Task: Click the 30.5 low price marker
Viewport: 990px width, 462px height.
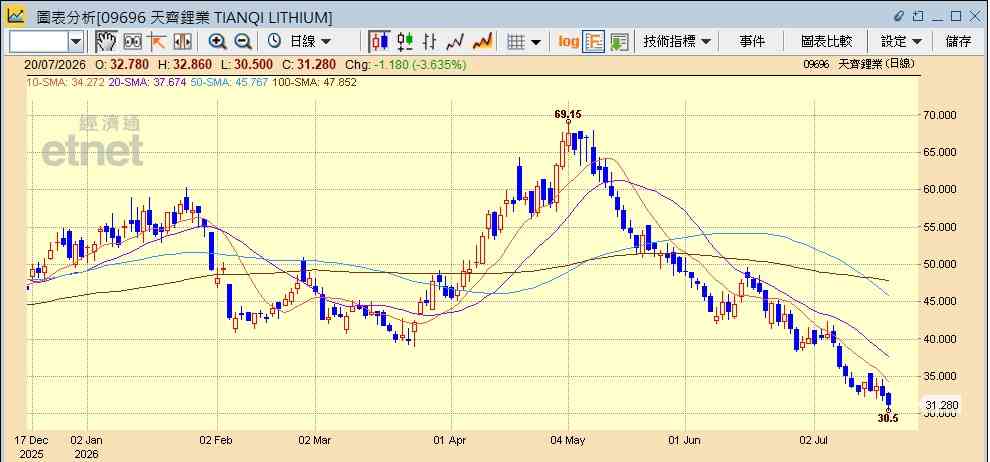Action: point(888,418)
